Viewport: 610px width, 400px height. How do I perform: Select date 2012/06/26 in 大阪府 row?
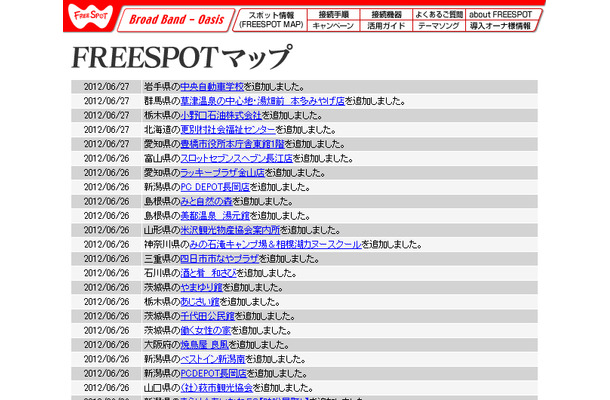click(x=106, y=345)
